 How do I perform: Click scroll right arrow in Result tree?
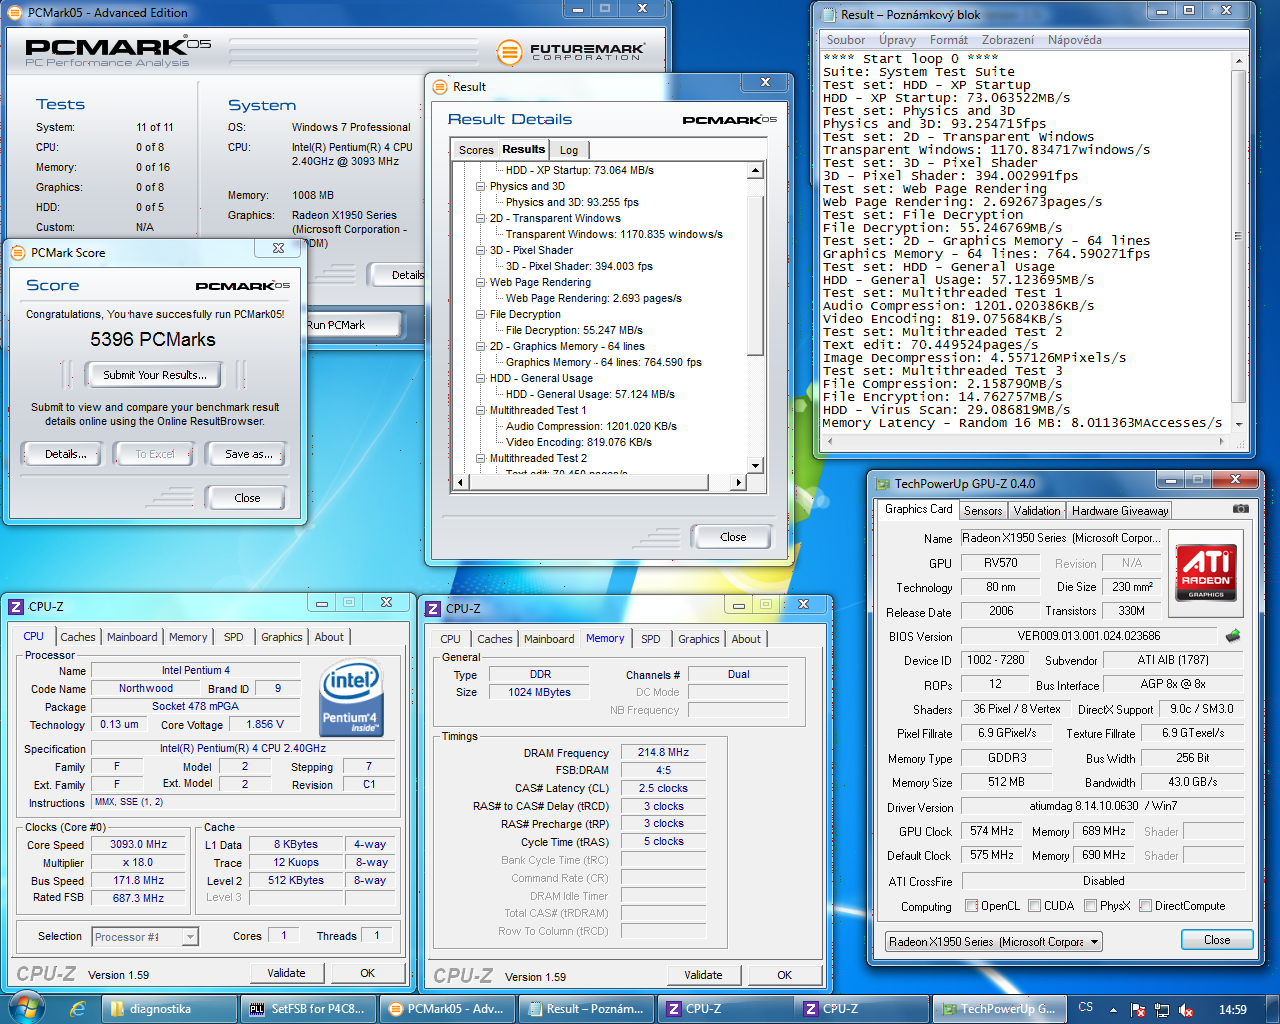click(738, 482)
